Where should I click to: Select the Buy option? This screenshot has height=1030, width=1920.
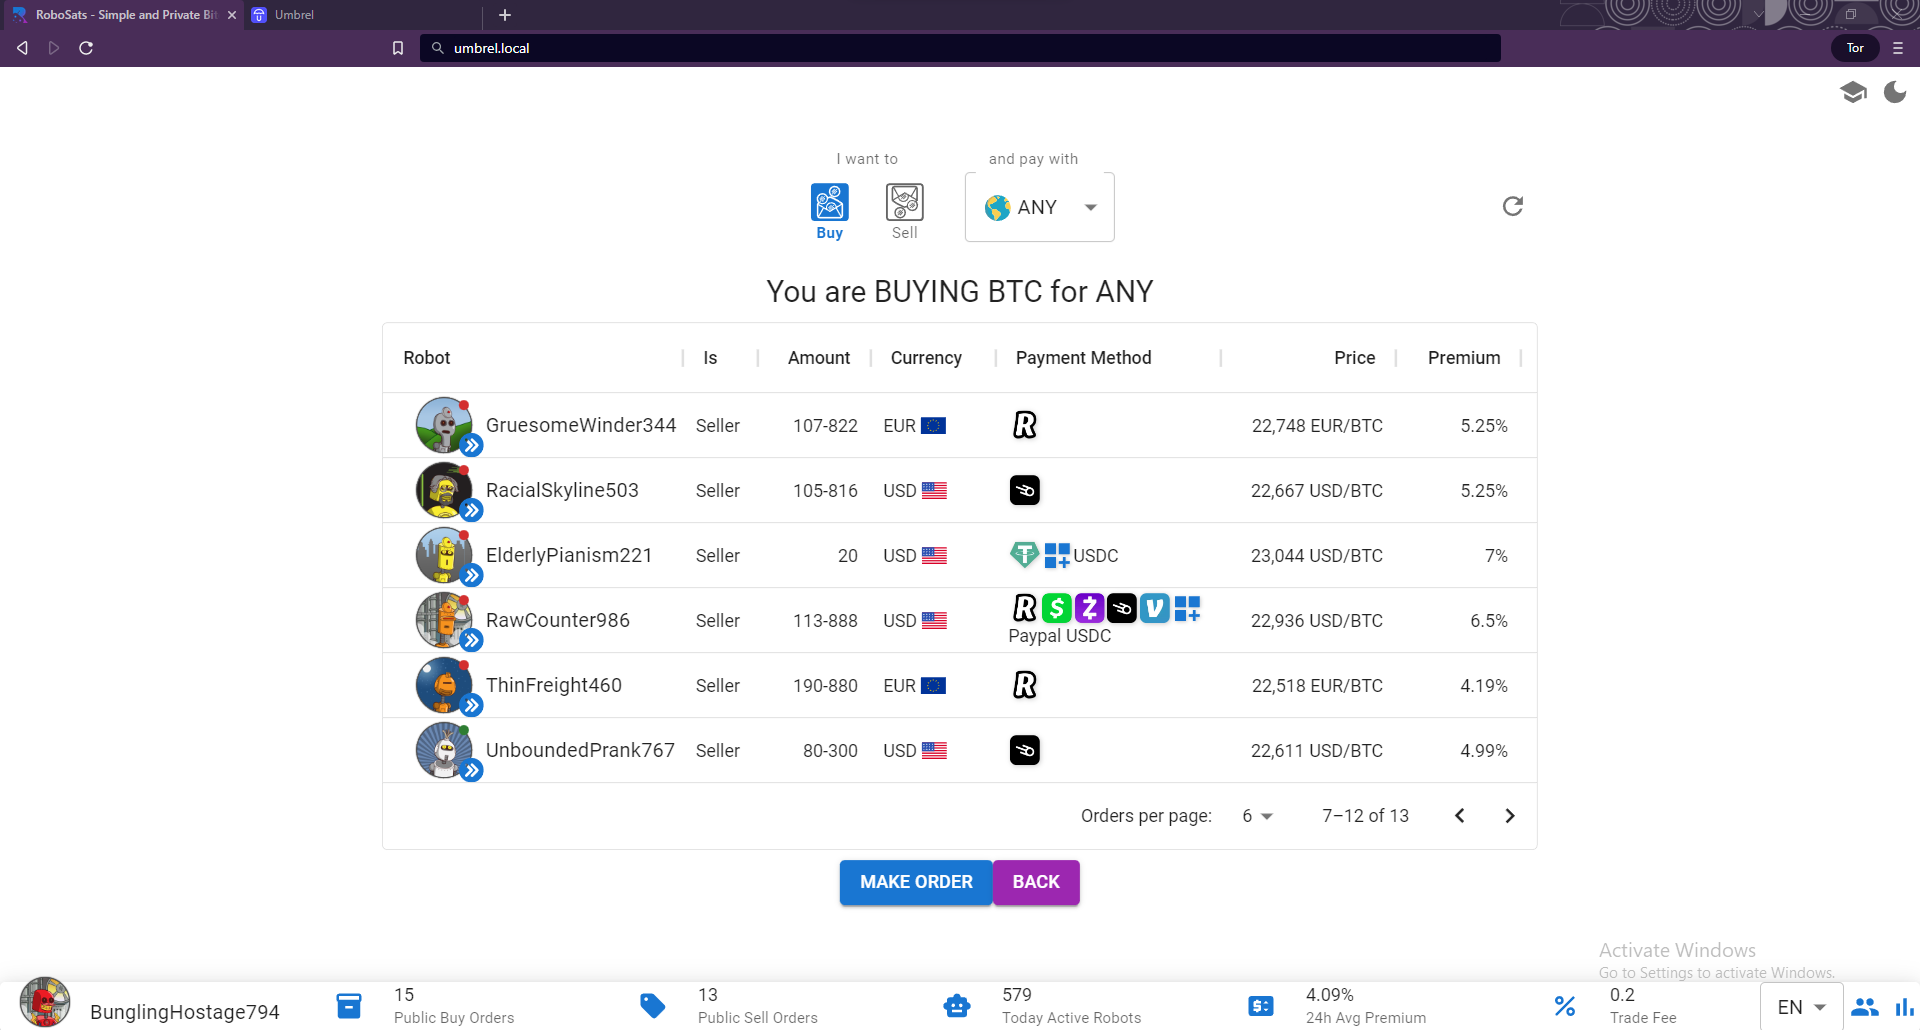(829, 210)
